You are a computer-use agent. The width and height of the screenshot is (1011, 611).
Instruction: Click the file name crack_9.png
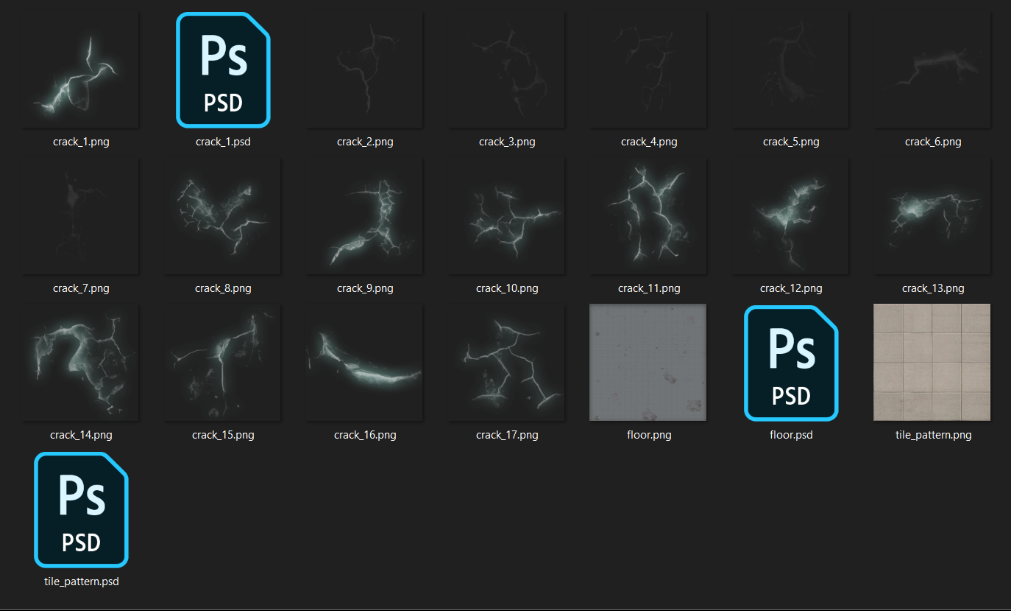click(x=365, y=288)
